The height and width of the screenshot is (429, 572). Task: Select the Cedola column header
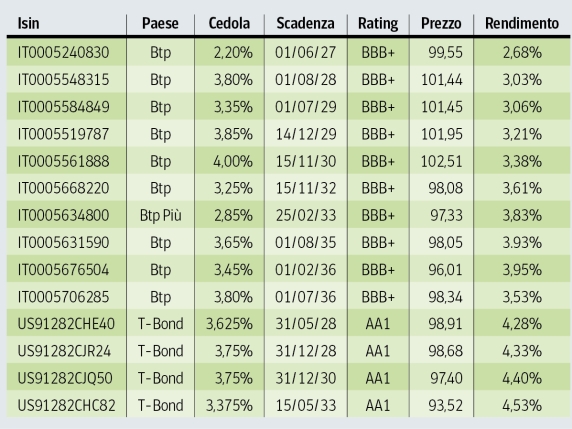[x=229, y=24]
